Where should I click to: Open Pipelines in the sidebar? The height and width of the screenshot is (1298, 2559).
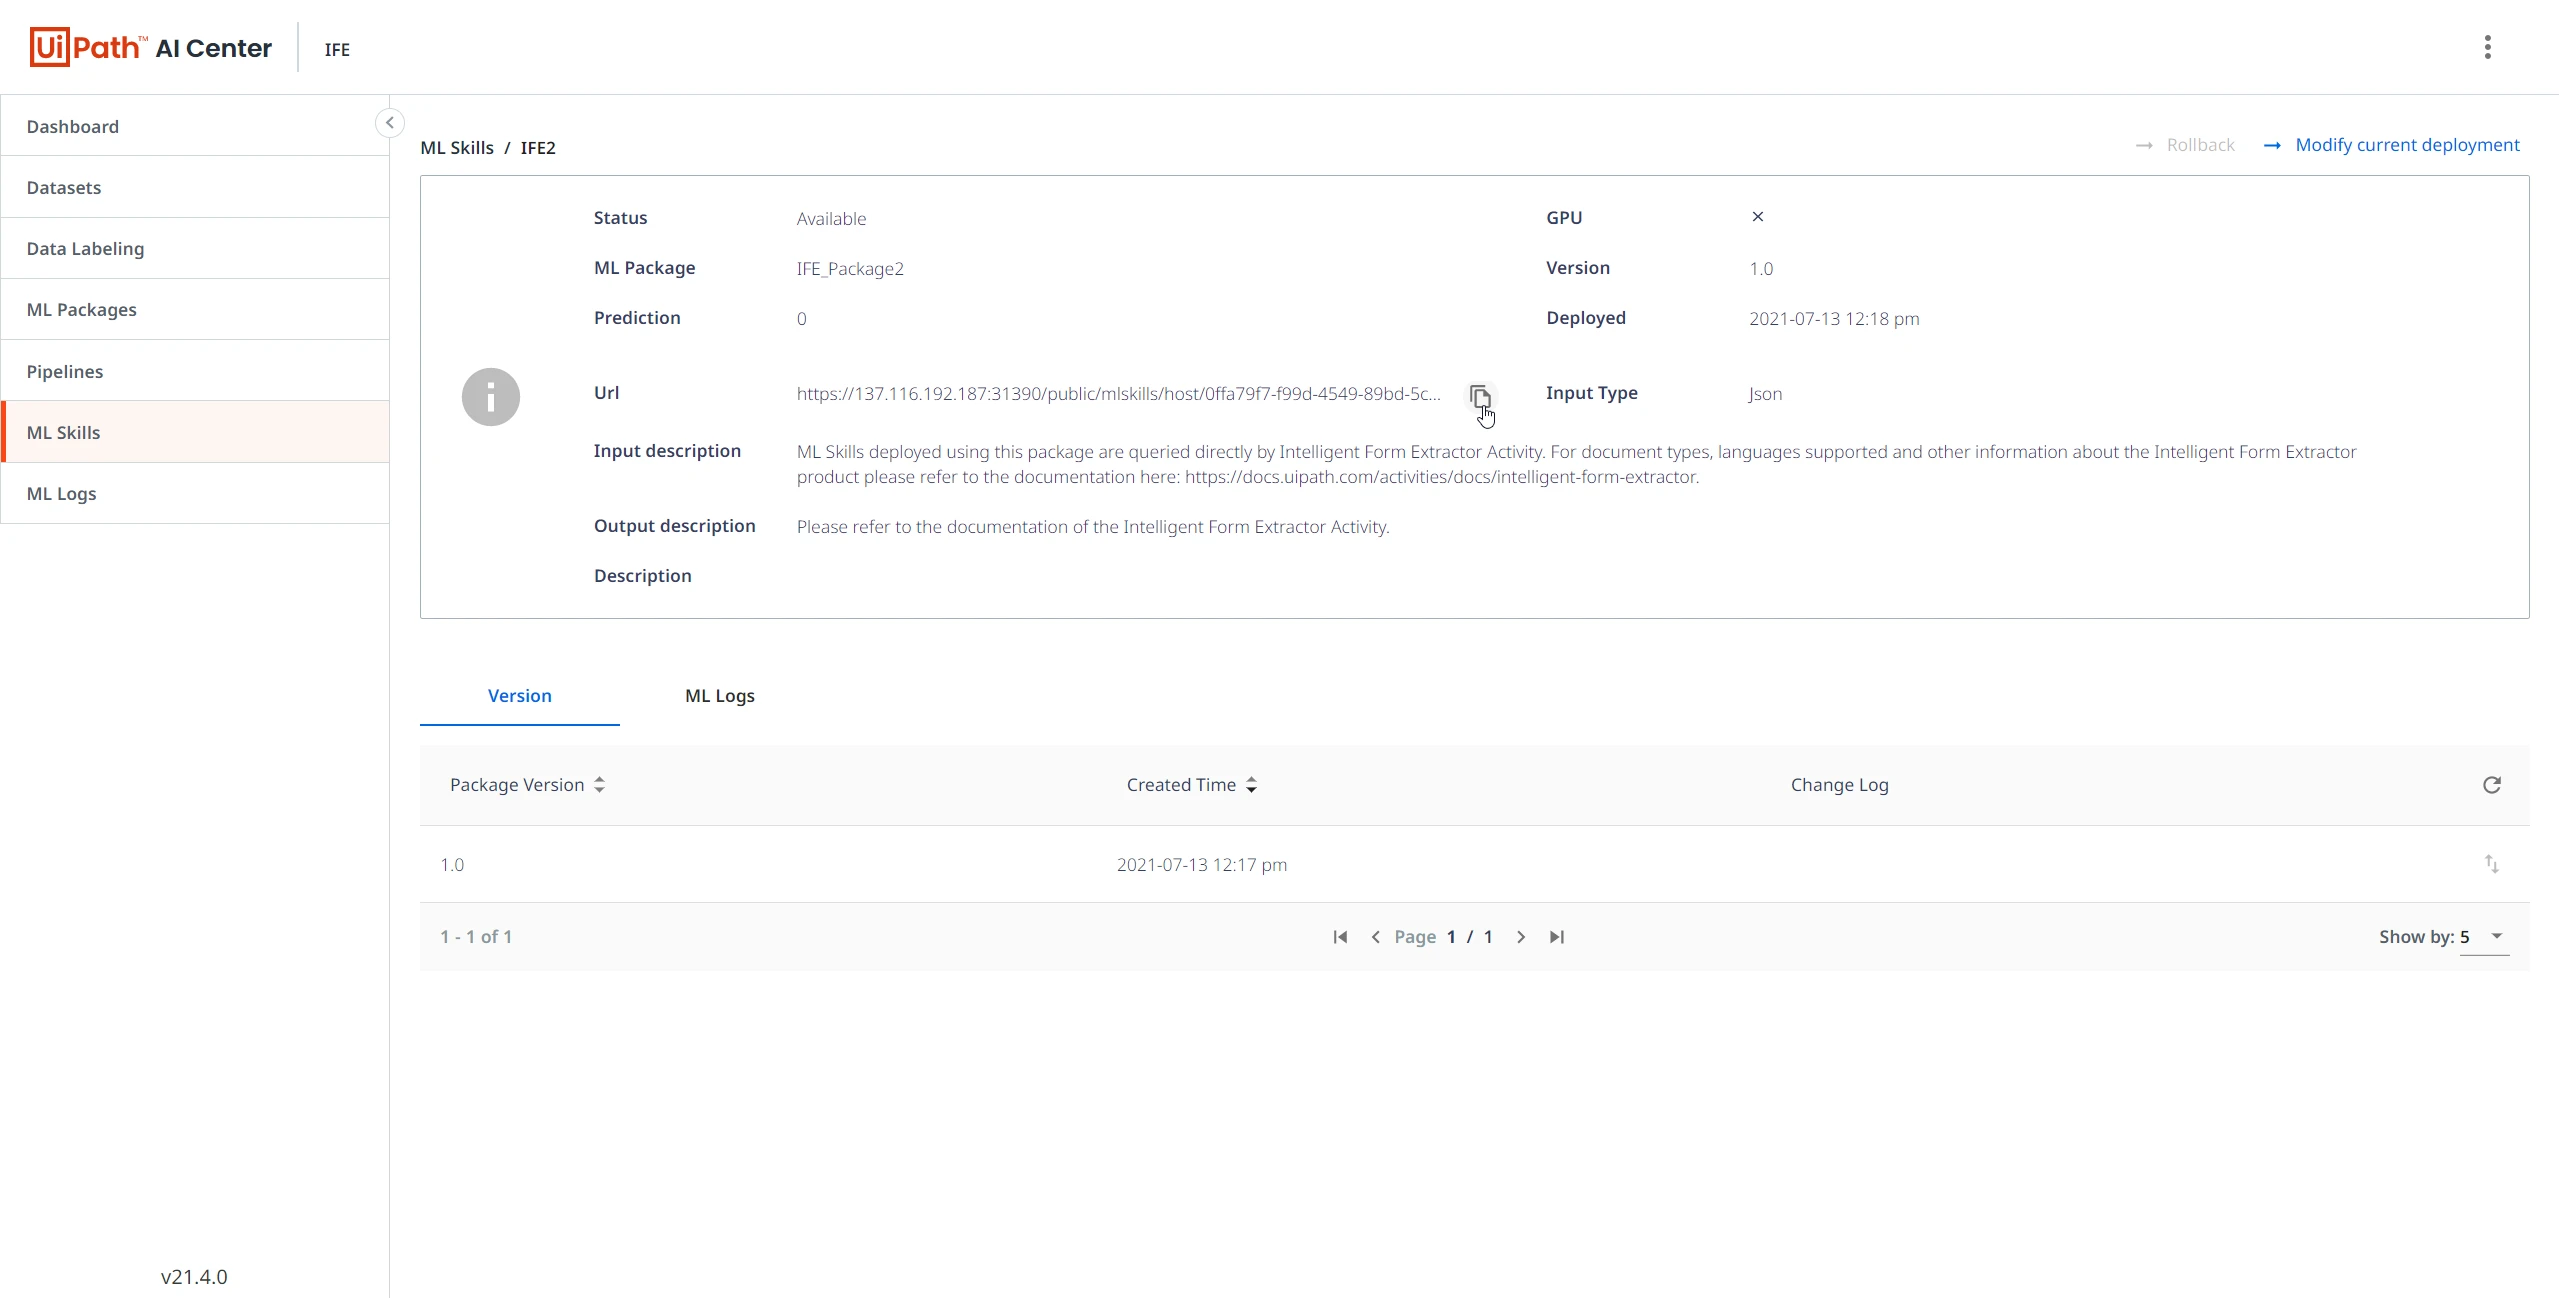[195, 371]
